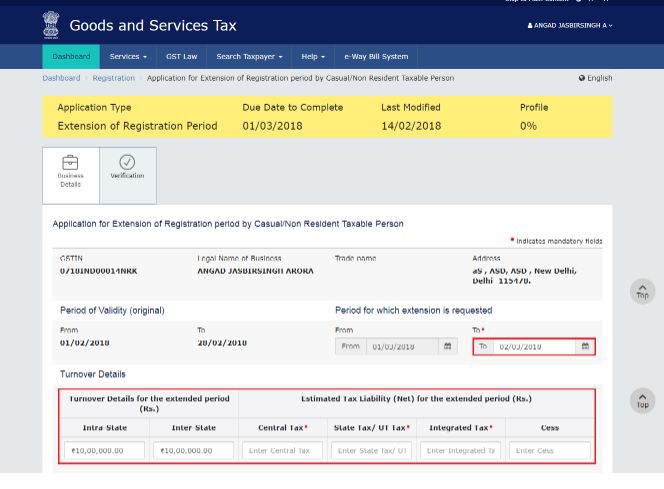
Task: Expand the Services dropdown menu
Action: 128,57
